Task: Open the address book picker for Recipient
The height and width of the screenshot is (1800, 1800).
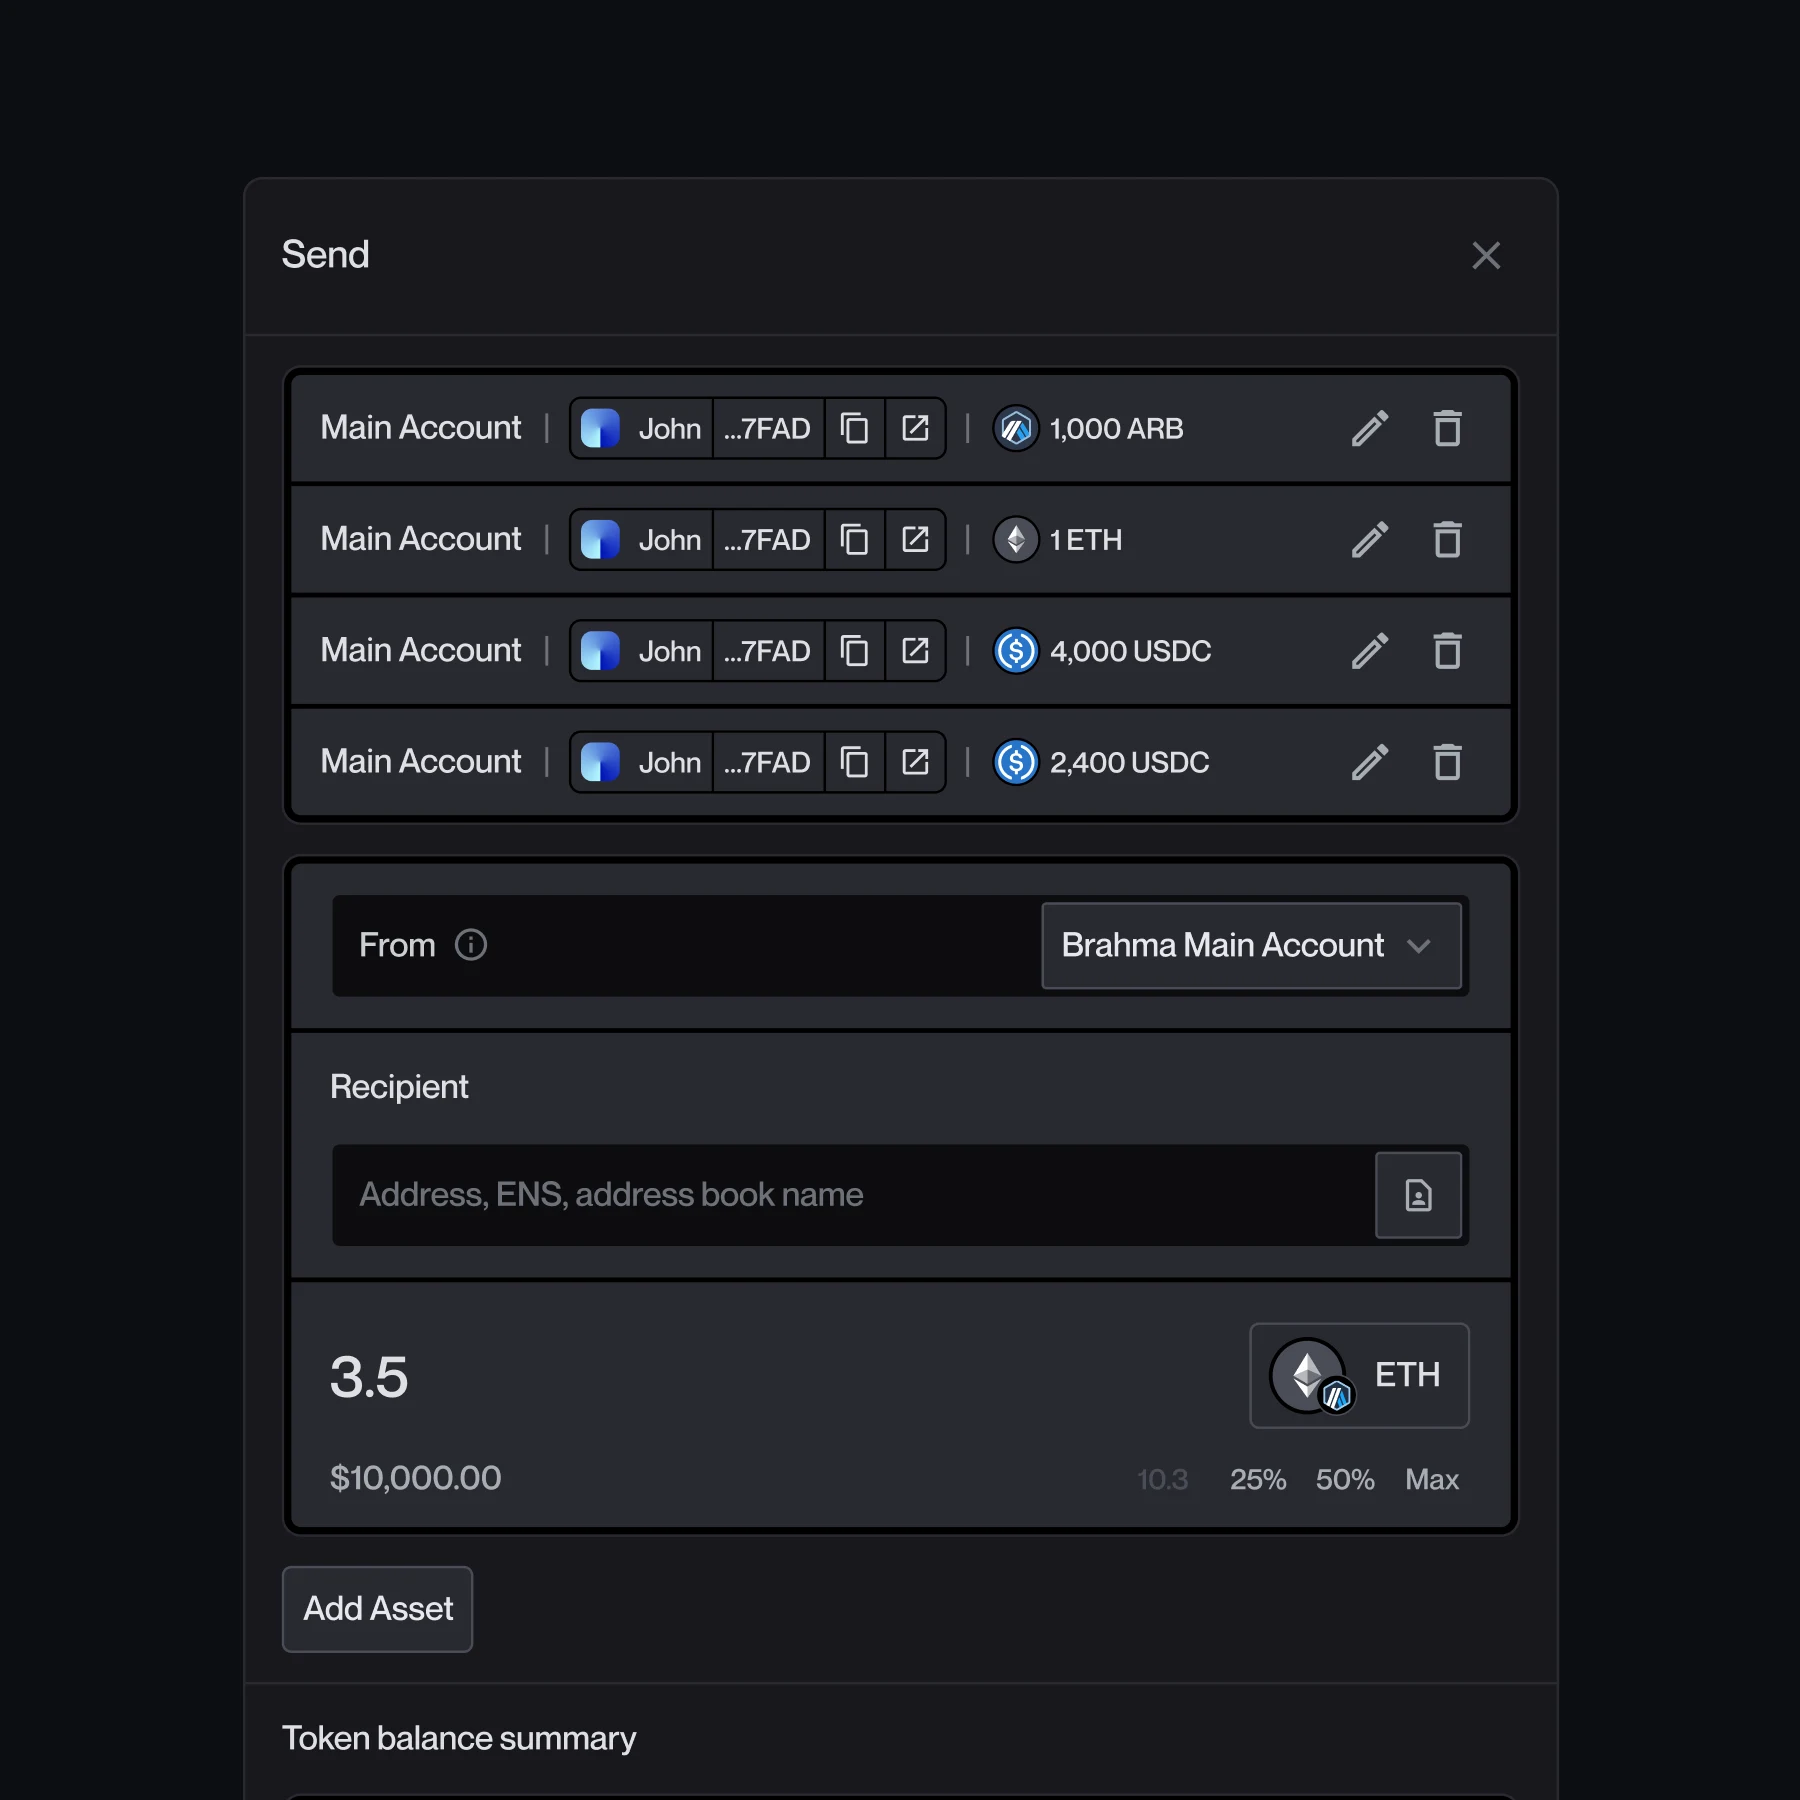Action: point(1419,1195)
